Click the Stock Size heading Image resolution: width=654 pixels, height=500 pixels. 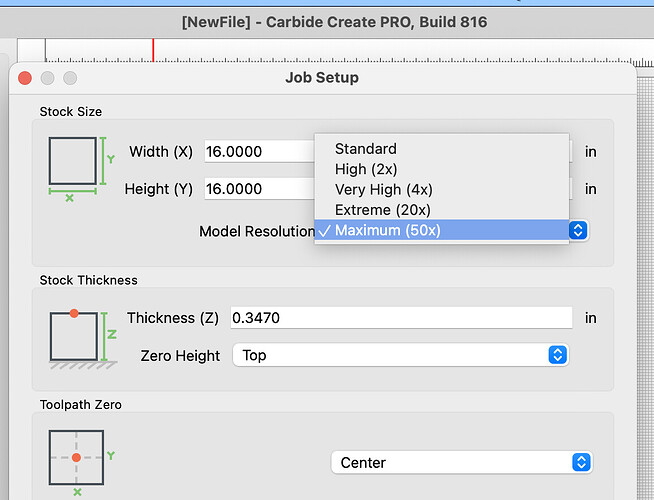(x=70, y=112)
